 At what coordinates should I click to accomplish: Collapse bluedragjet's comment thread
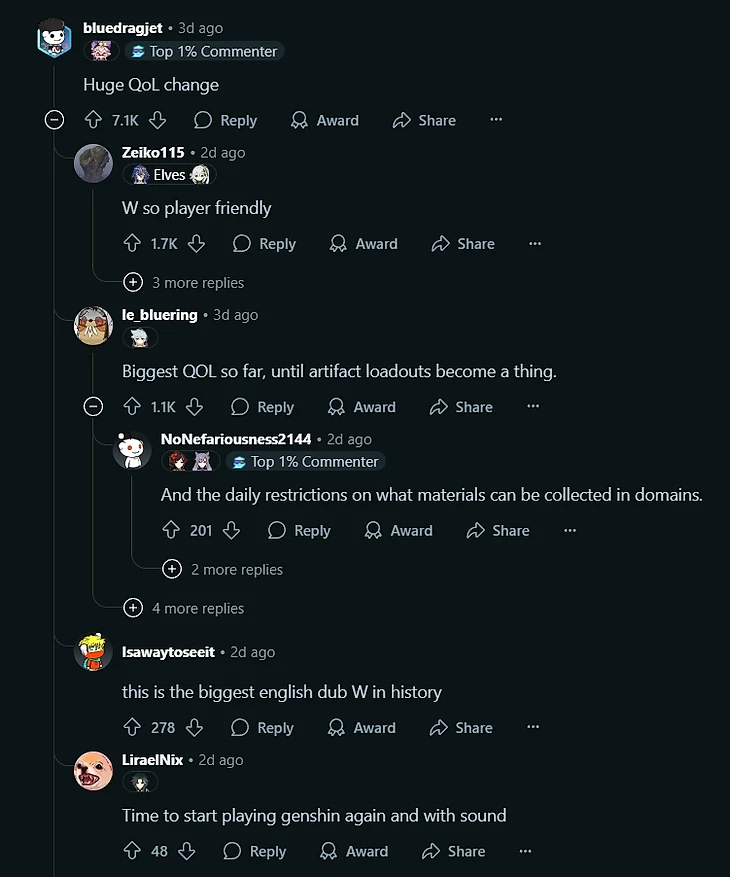55,120
